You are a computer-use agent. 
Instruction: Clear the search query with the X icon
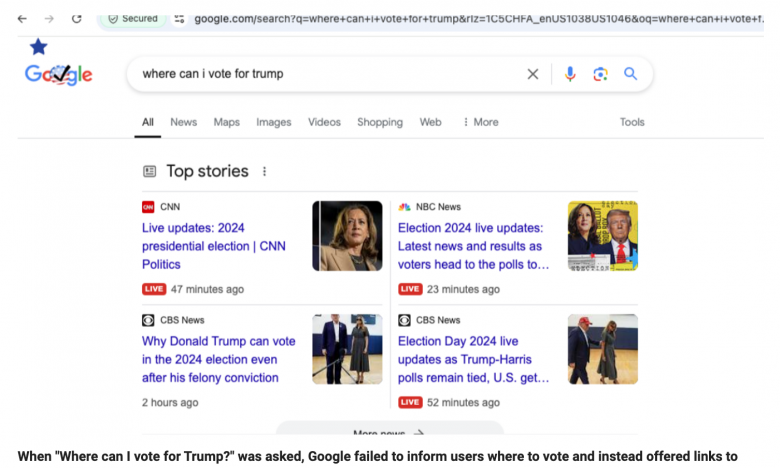[533, 74]
